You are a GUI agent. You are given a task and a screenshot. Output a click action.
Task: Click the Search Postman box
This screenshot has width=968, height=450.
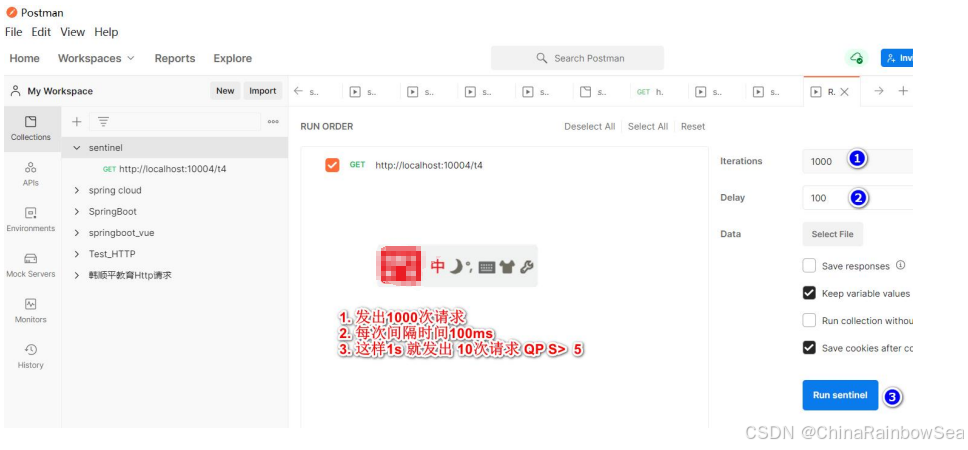click(577, 58)
